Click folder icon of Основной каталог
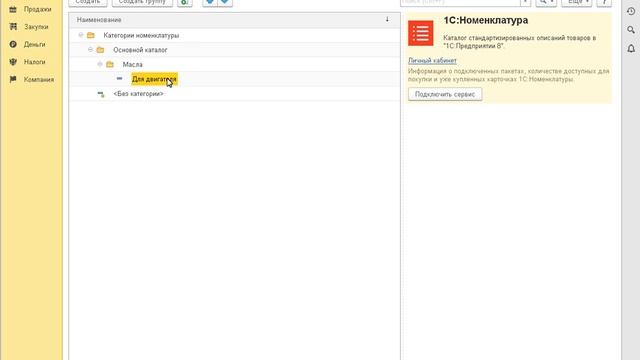Screen dimensions: 640x360 [x=100, y=50]
